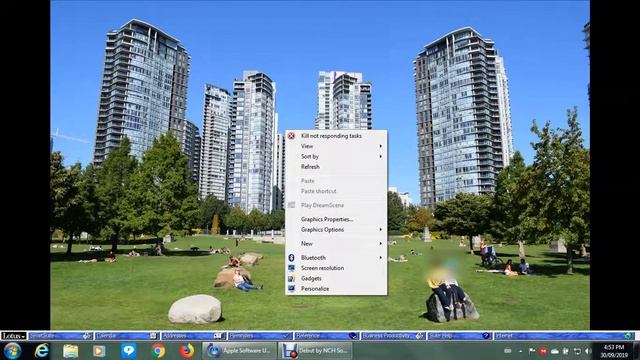Expand the Graphics Options arrow
Viewport: 640px width, 360px height.
[380, 230]
